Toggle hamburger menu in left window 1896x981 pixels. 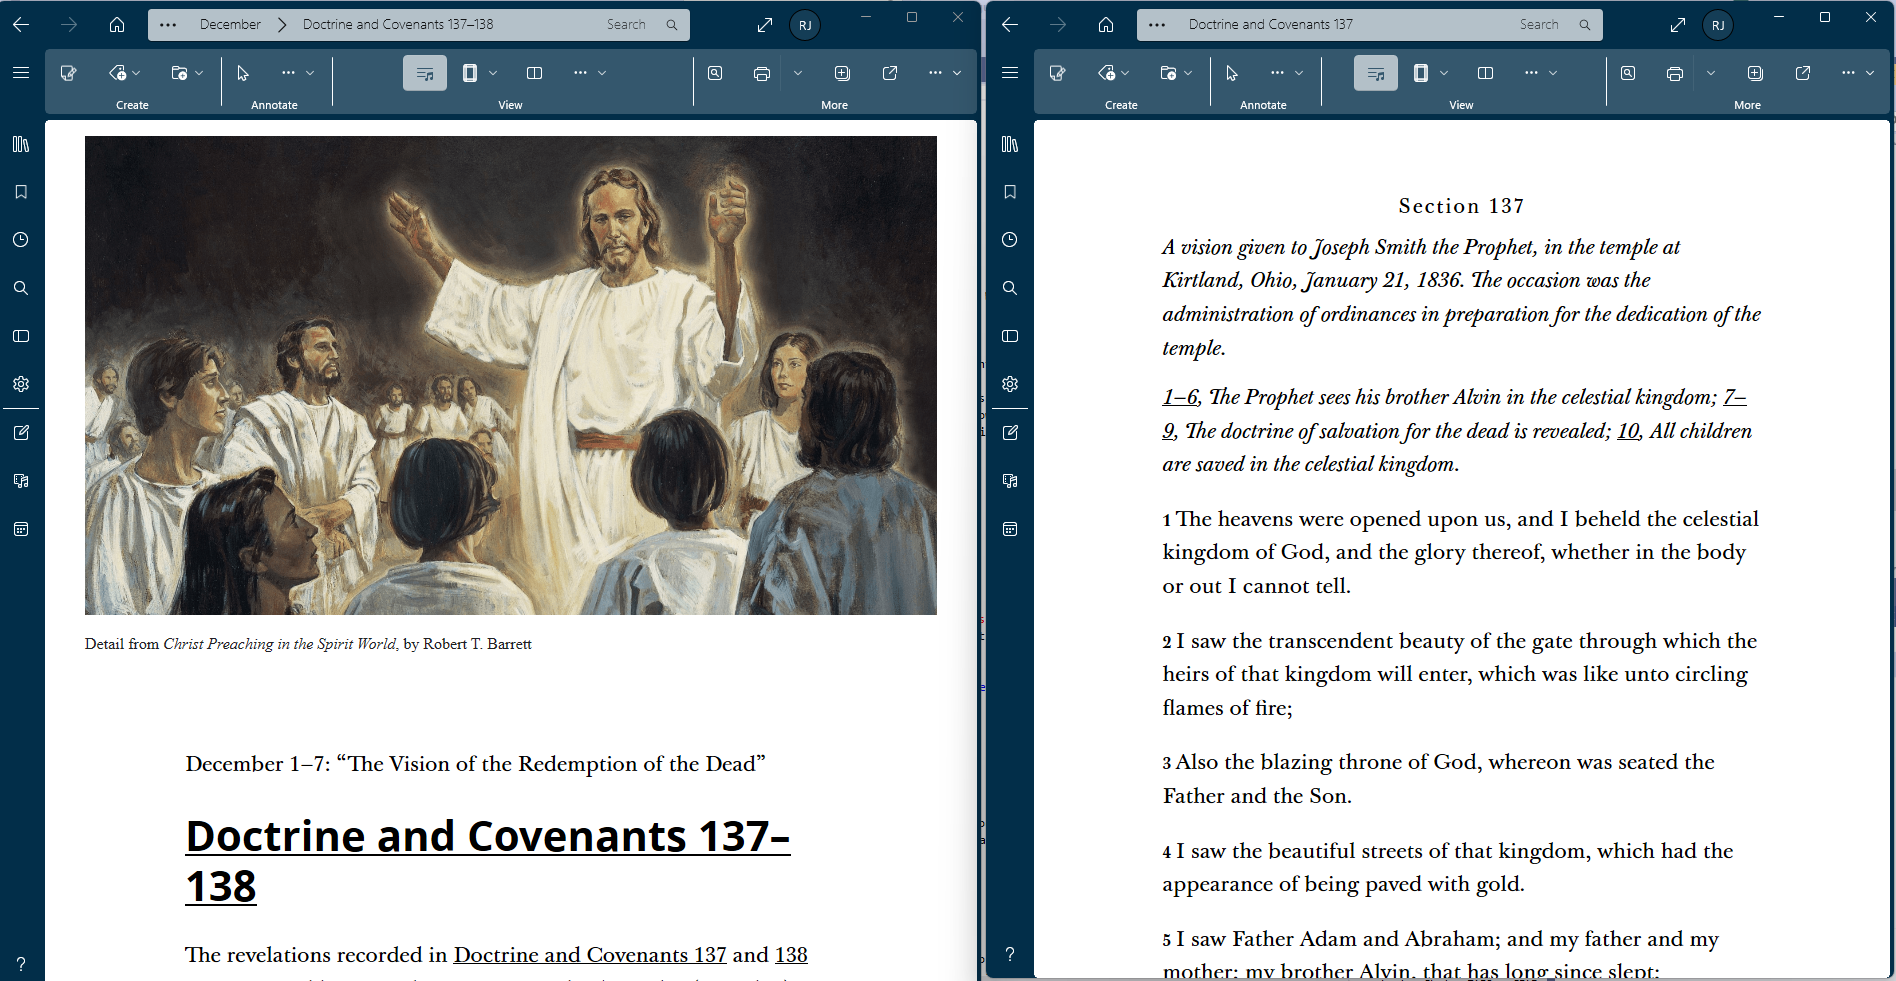21,73
